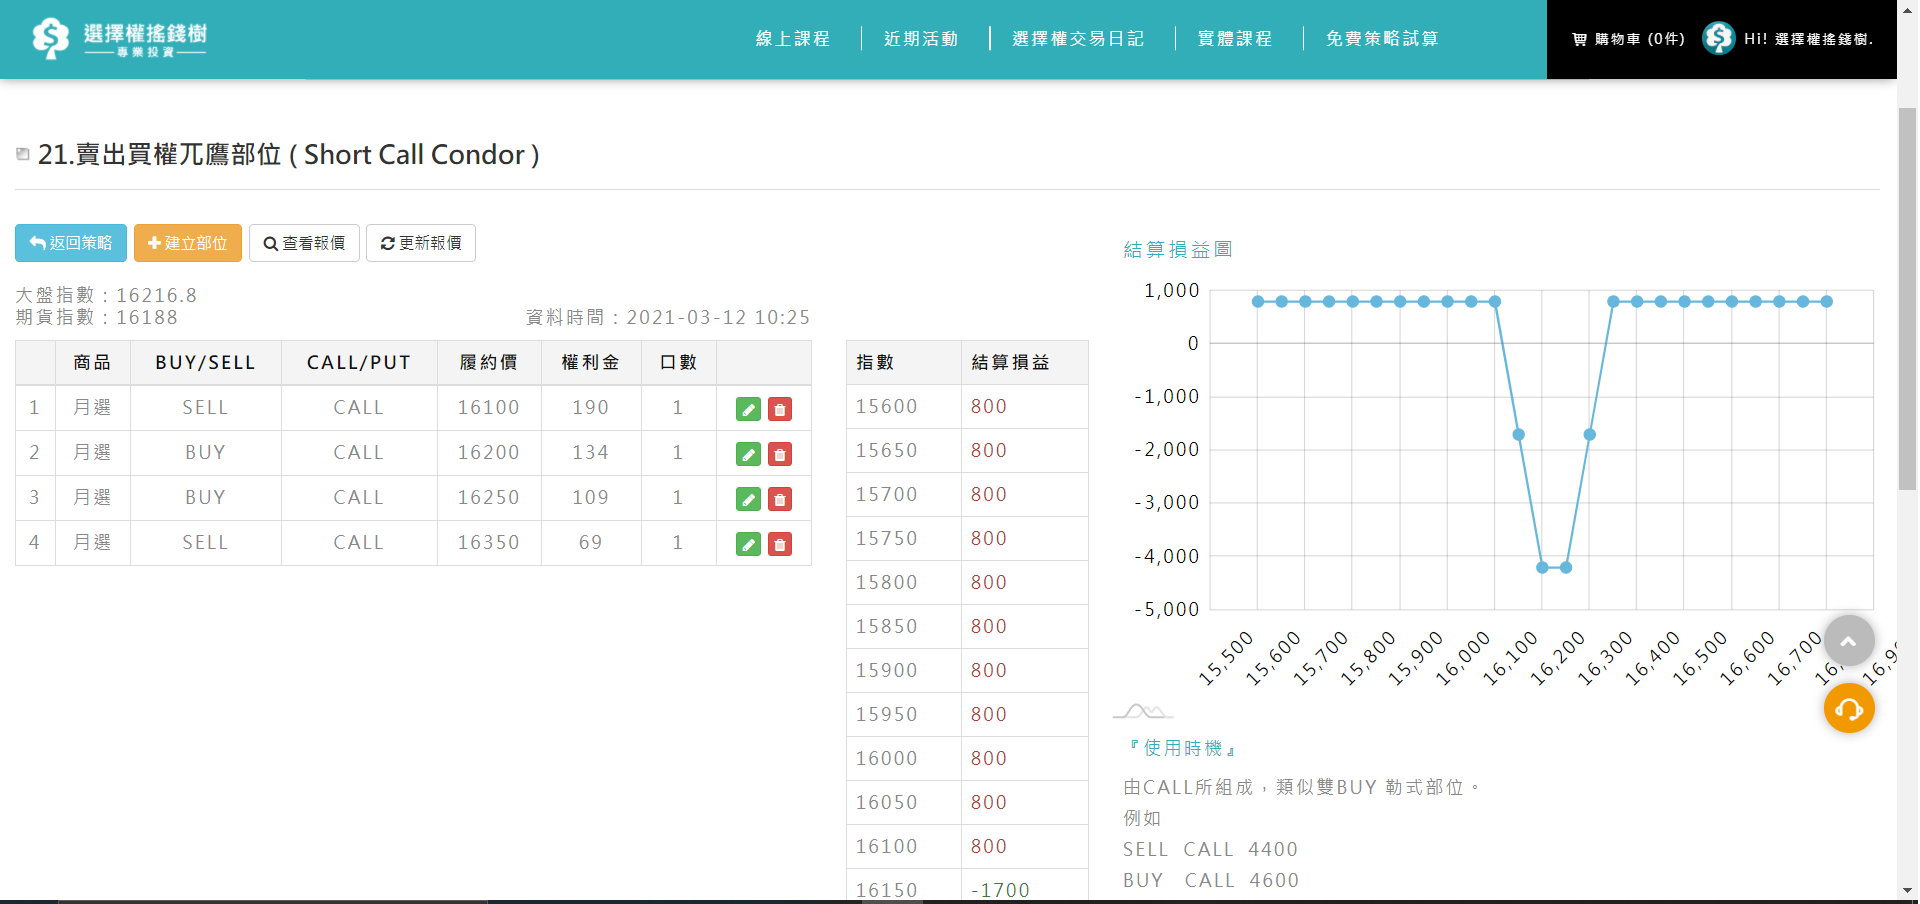Viewport: 1920px width, 904px height.
Task: Click the 權利金 column header
Action: [x=591, y=362]
